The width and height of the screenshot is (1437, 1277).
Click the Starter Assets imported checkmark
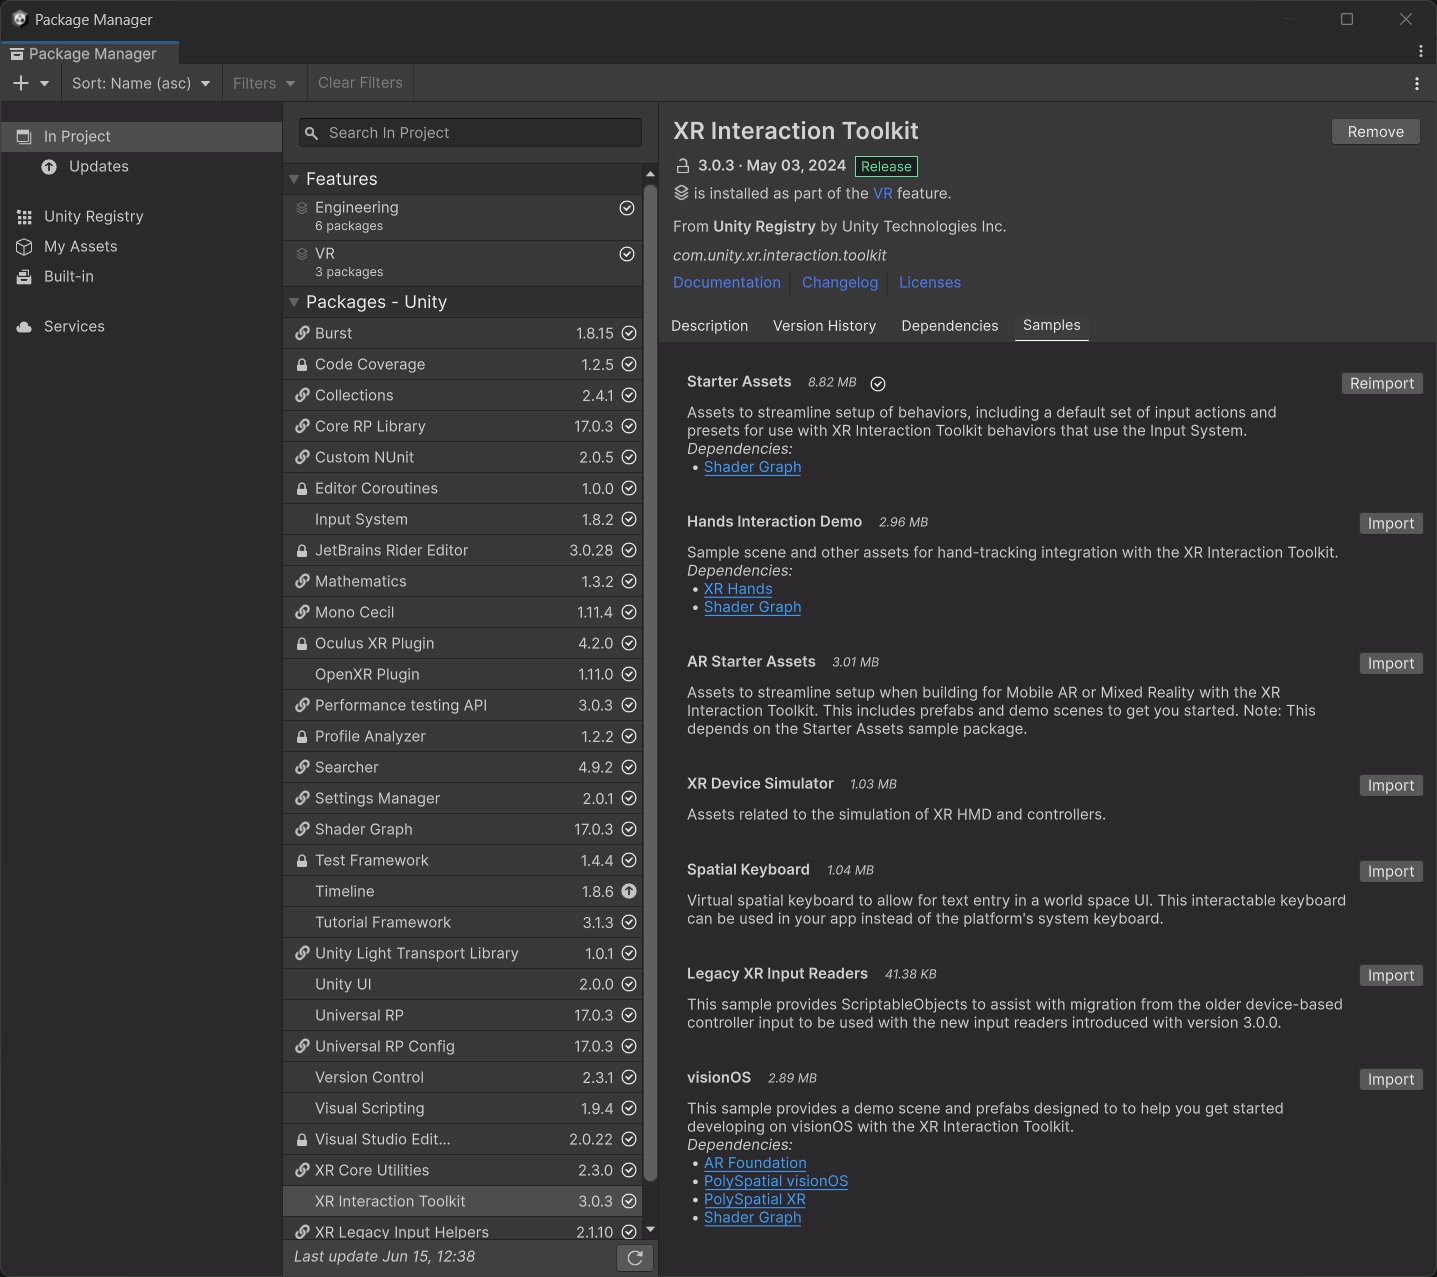[878, 384]
